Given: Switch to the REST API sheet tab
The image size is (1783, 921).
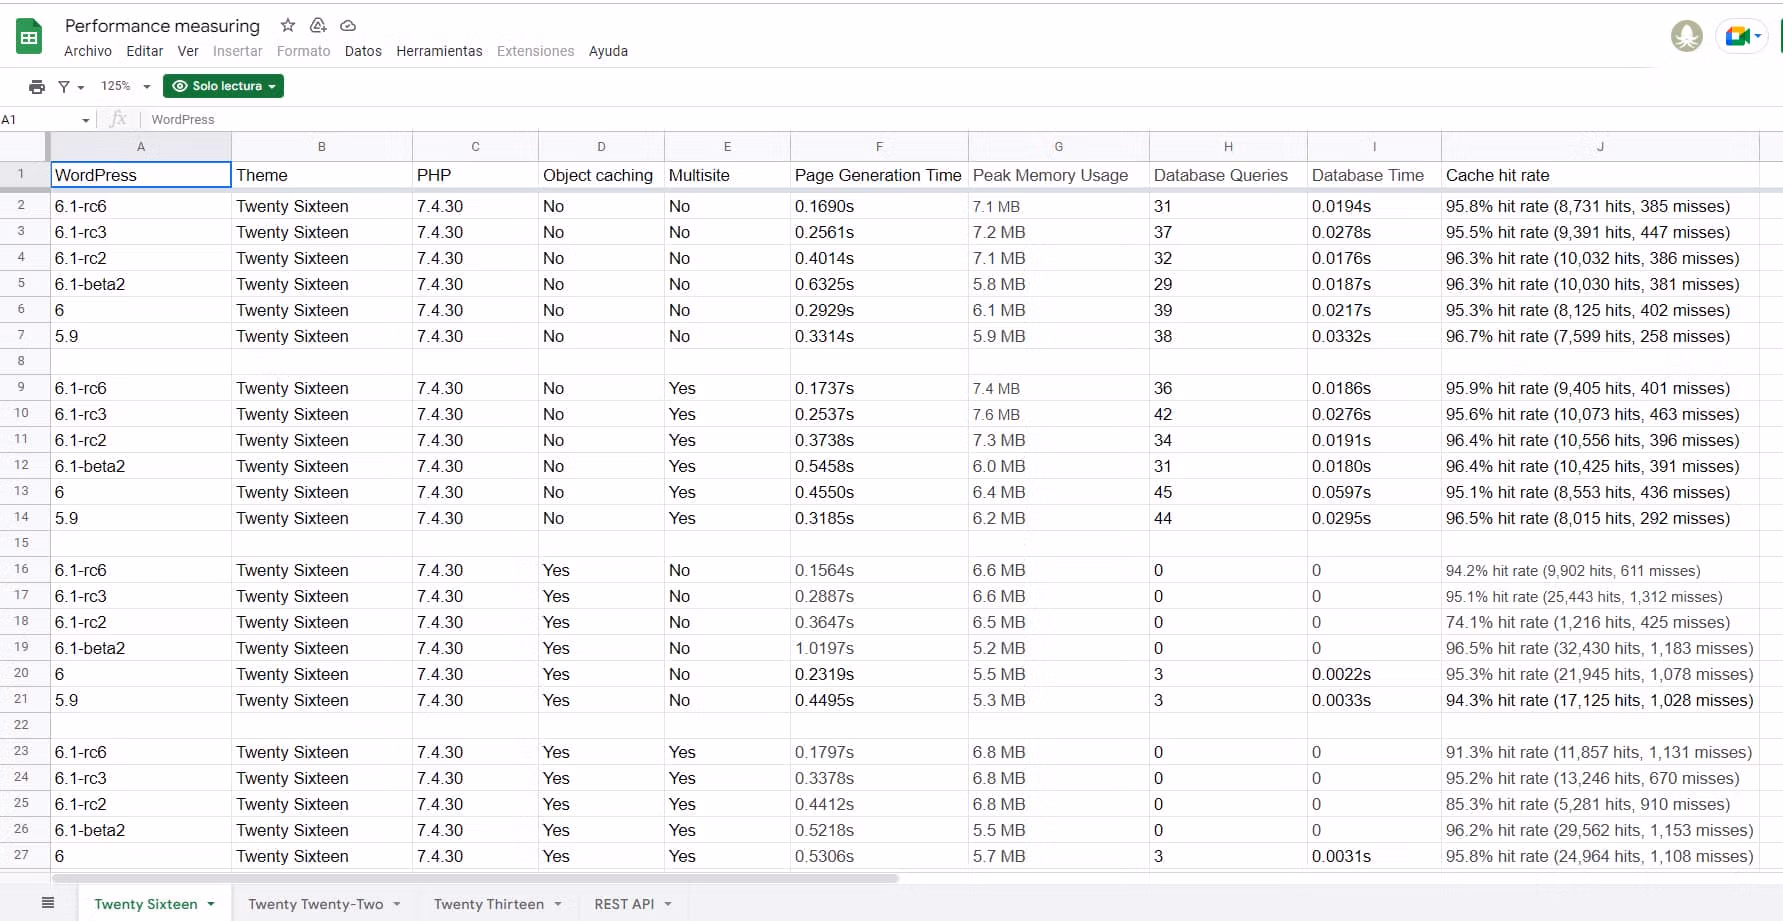Looking at the screenshot, I should pyautogui.click(x=624, y=904).
